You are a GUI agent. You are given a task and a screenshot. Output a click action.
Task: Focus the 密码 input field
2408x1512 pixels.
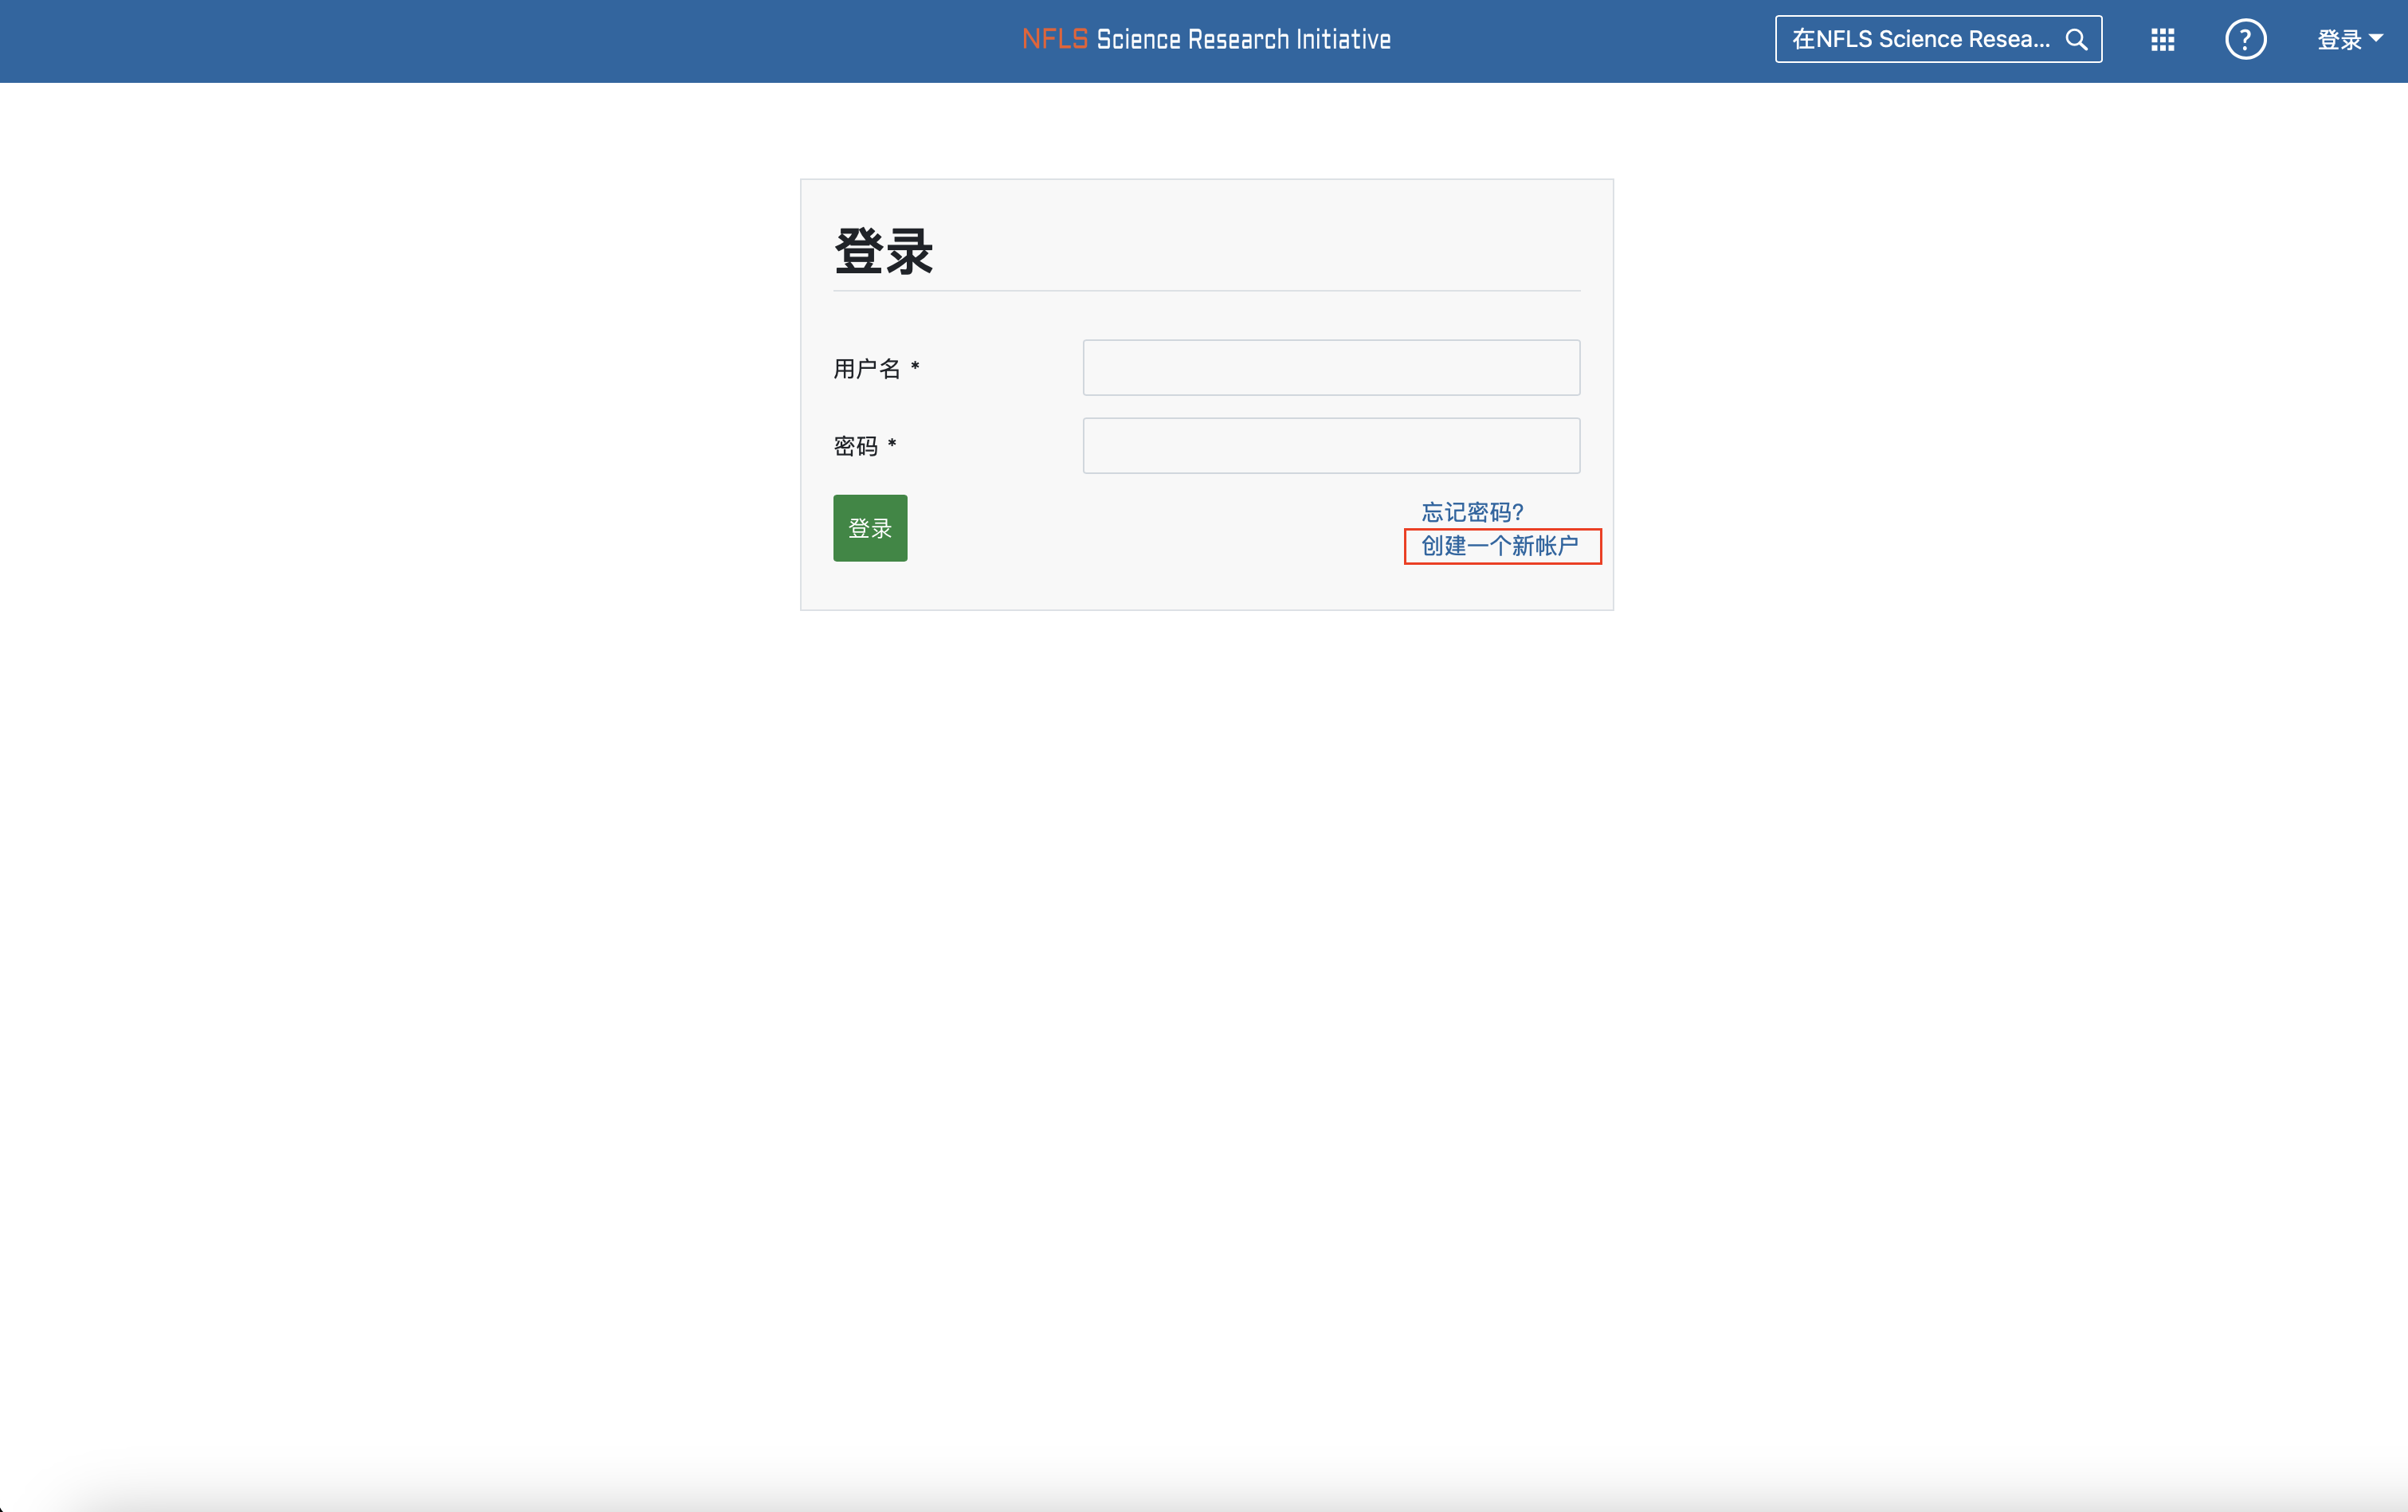point(1331,446)
